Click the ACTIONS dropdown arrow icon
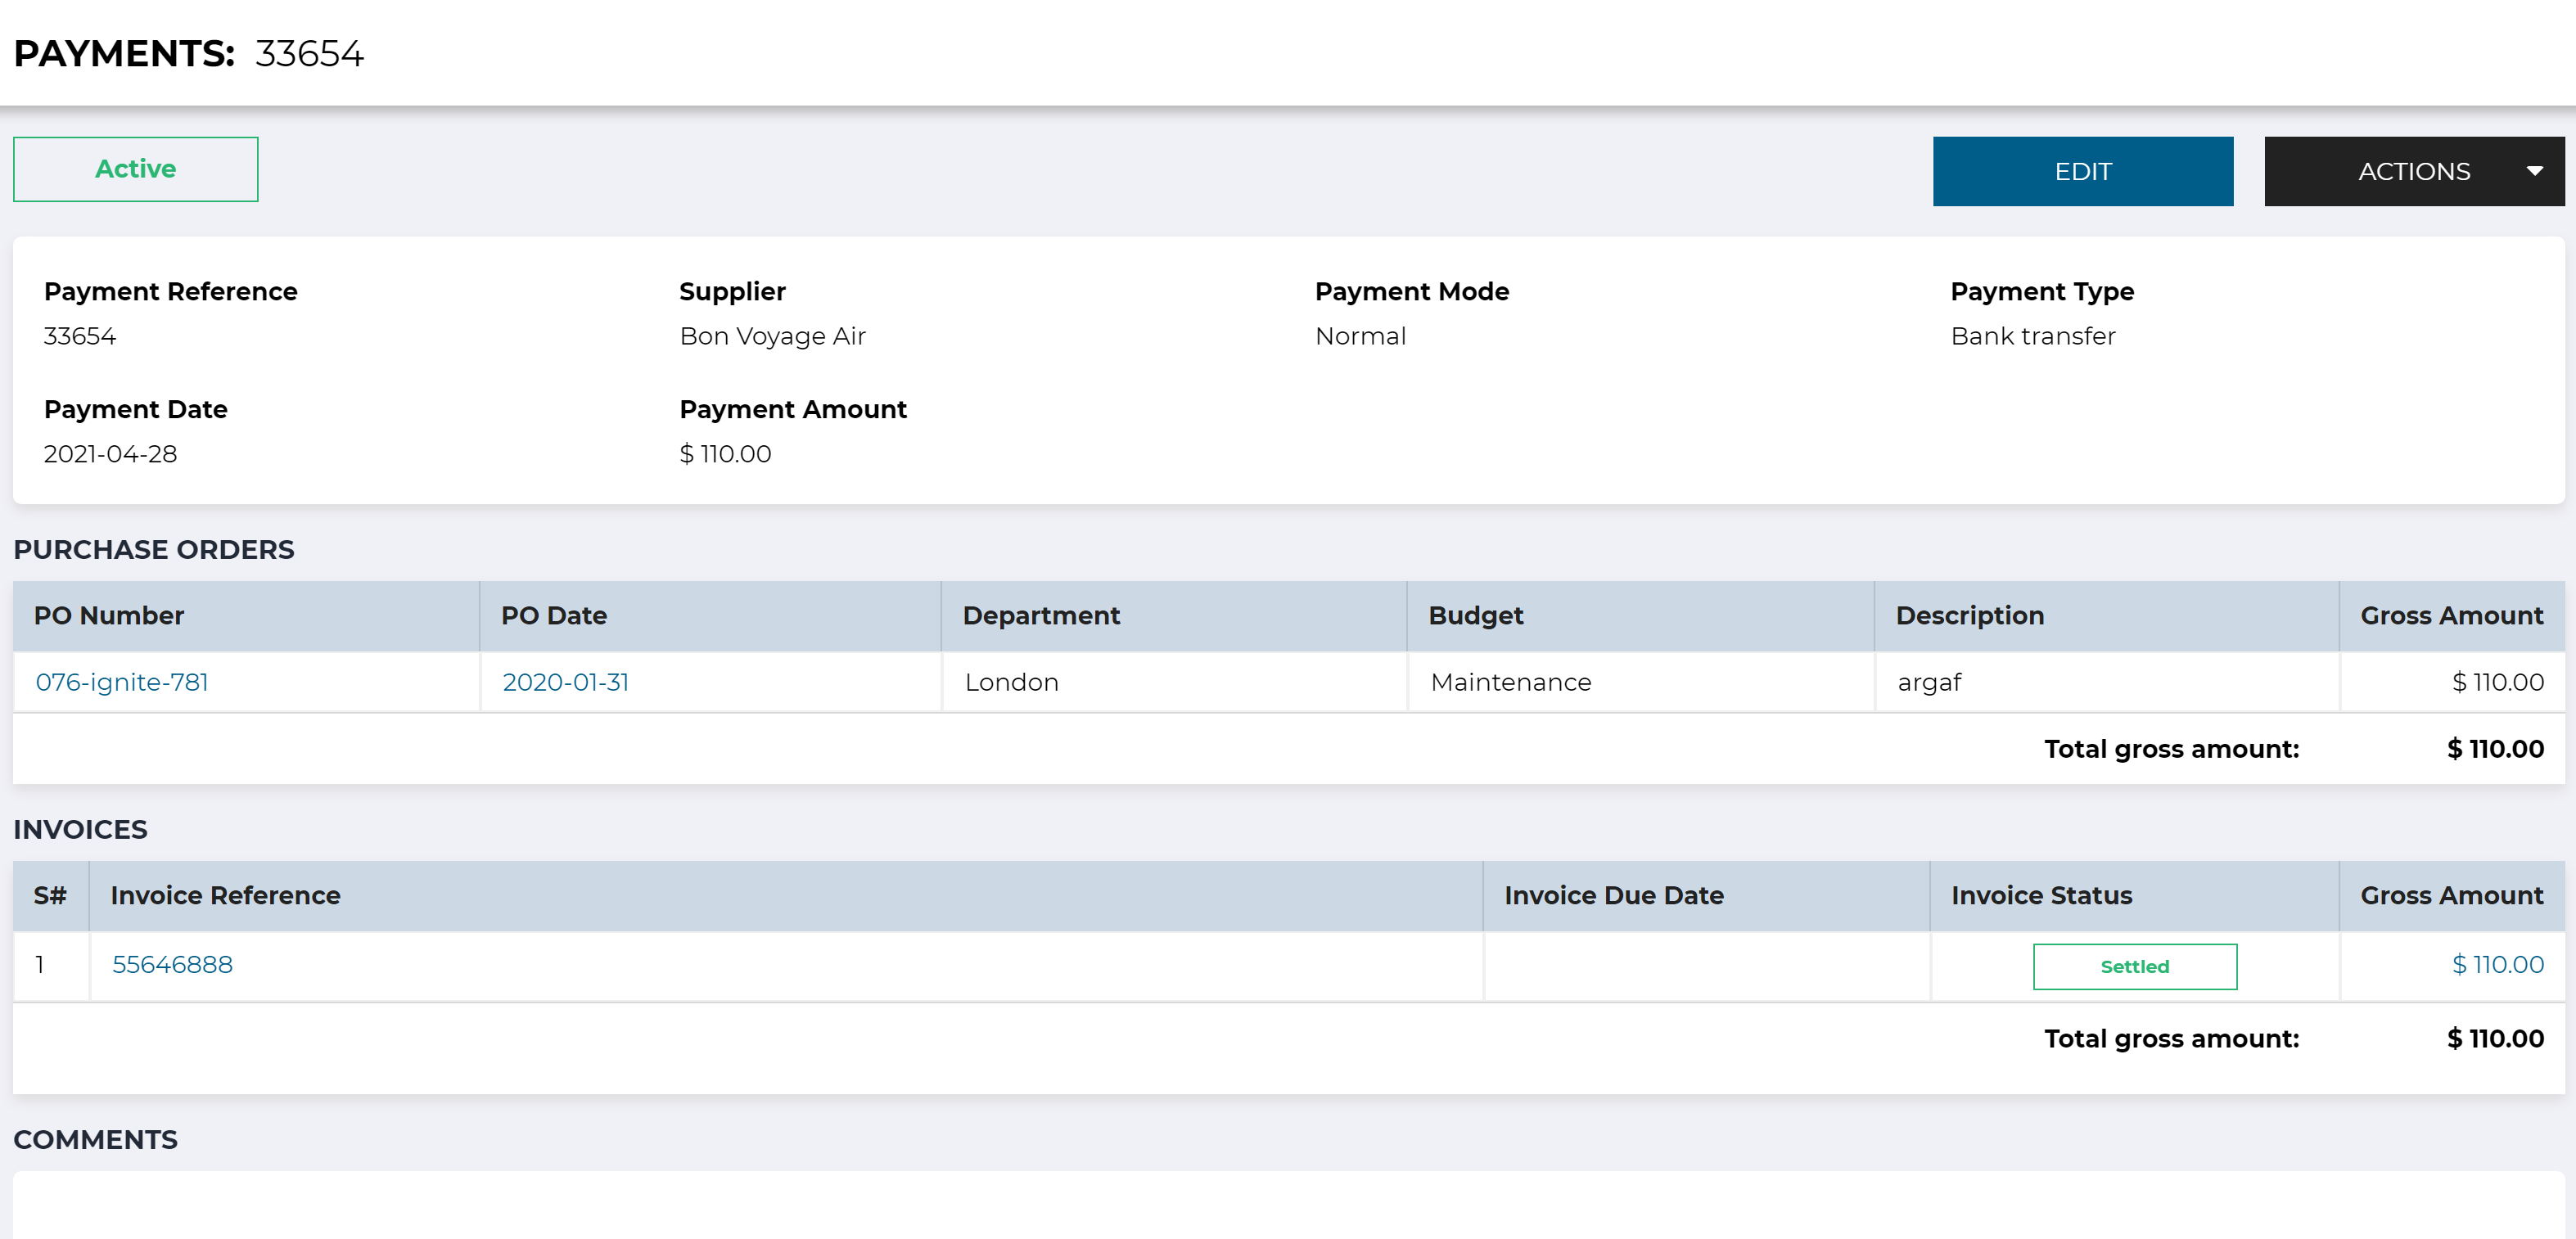 click(x=2534, y=171)
